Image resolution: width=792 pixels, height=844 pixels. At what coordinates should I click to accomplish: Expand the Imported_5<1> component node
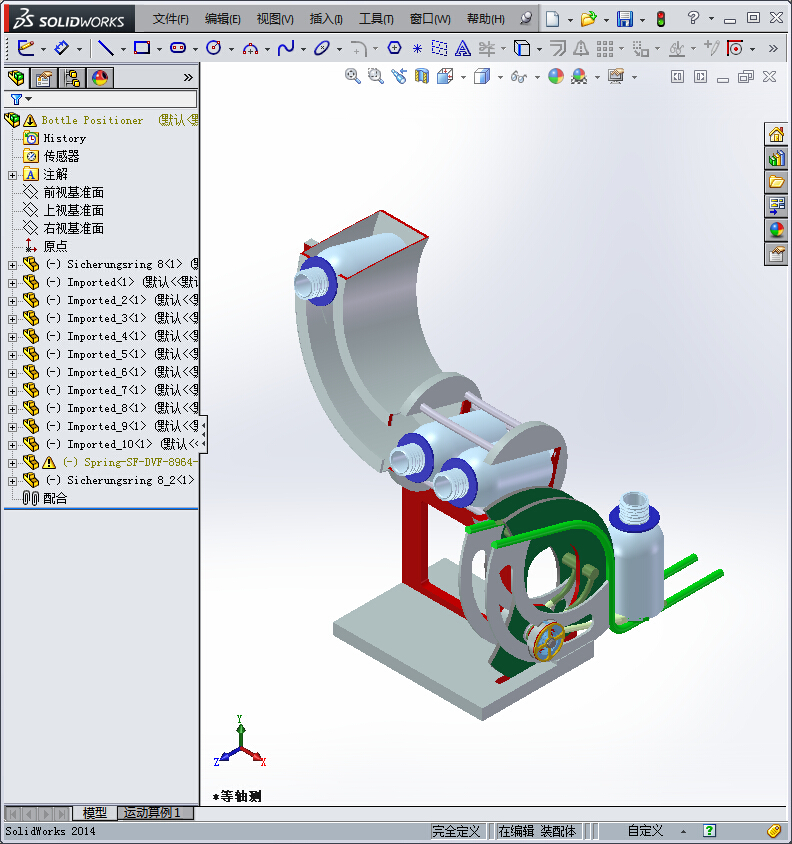coord(12,355)
